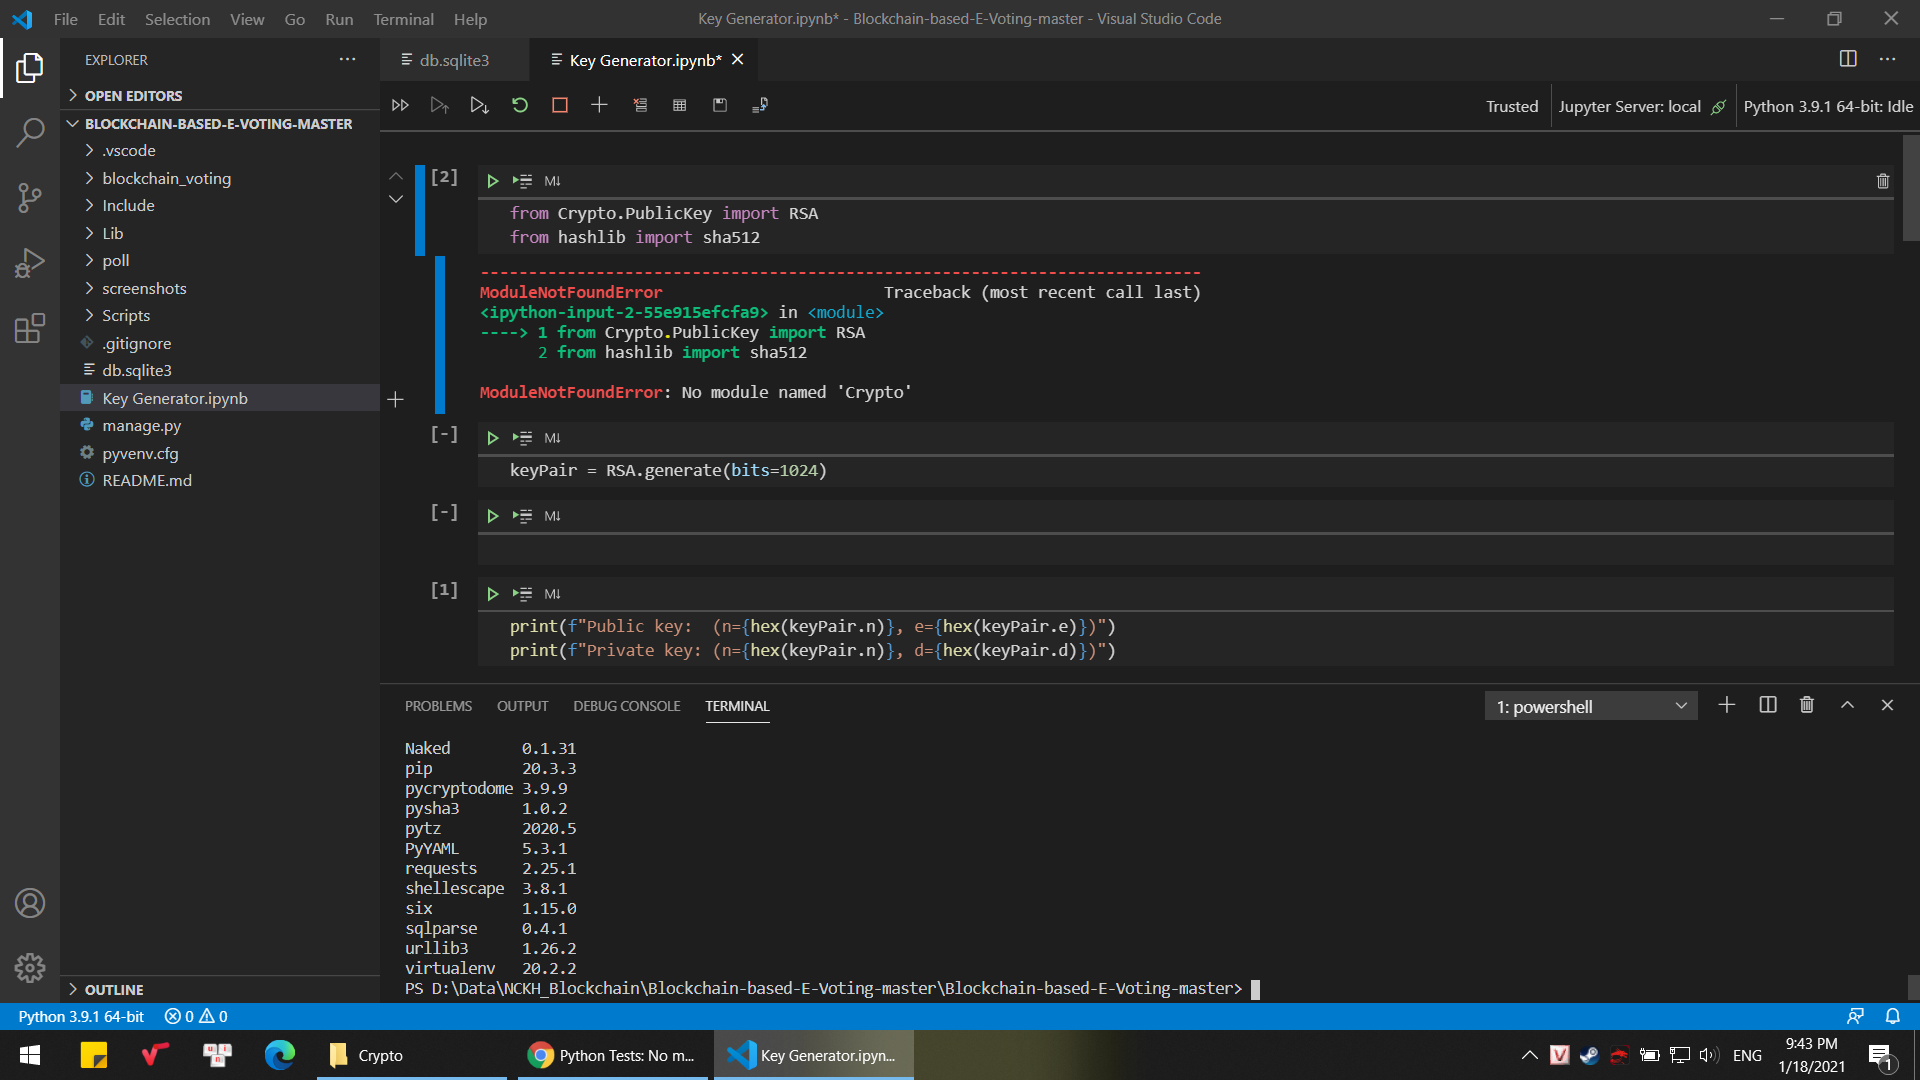Click the Restart Kernel toolbar icon

point(518,105)
